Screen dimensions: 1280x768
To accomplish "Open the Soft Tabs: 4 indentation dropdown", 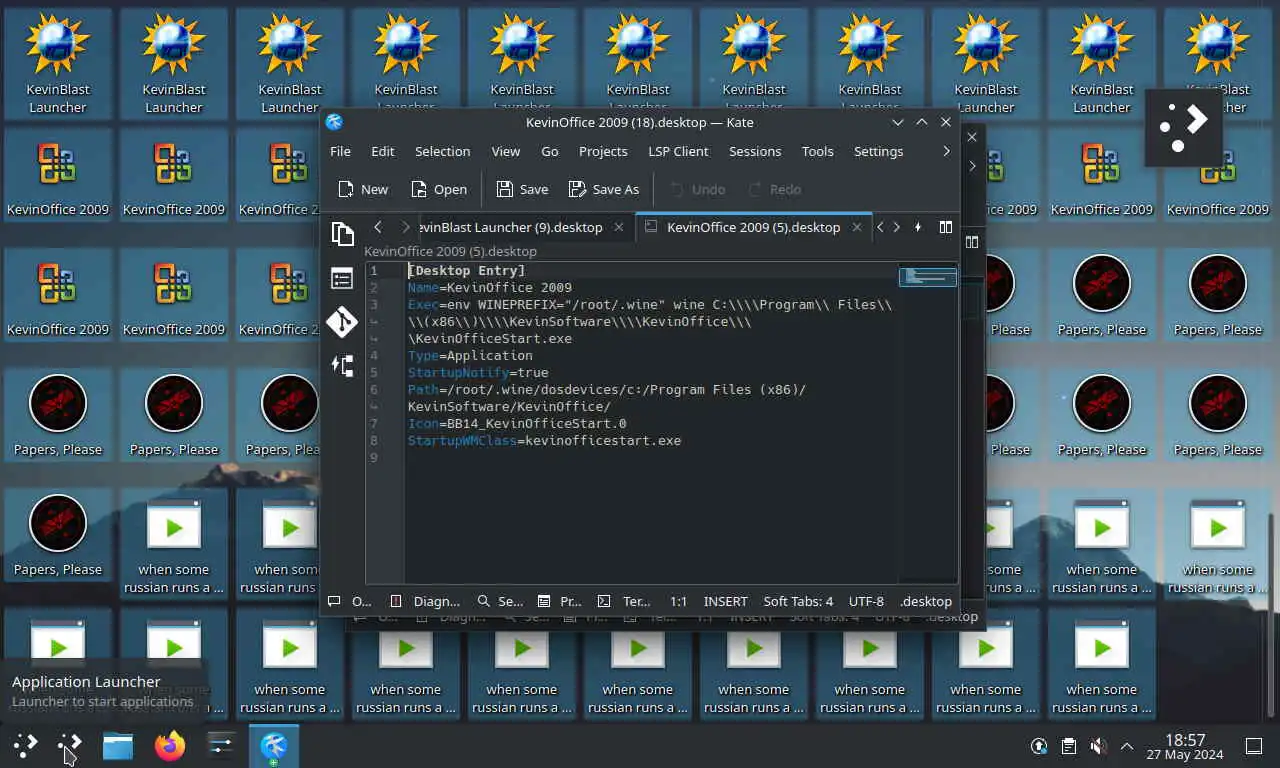I will tap(798, 601).
